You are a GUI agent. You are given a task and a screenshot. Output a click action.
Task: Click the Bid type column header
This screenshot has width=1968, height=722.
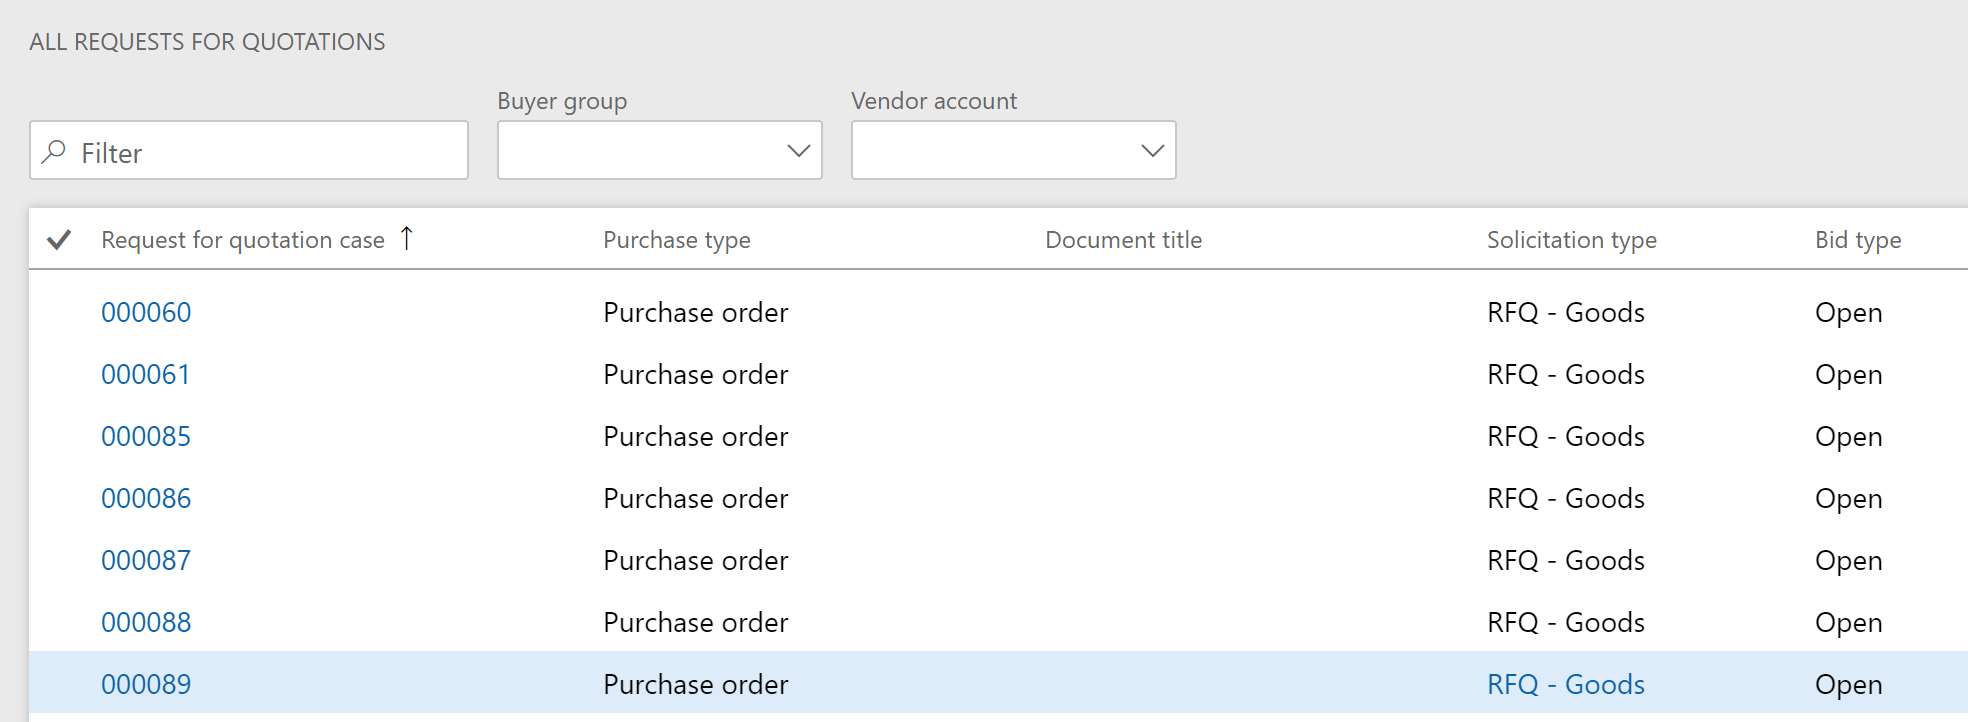(x=1857, y=240)
